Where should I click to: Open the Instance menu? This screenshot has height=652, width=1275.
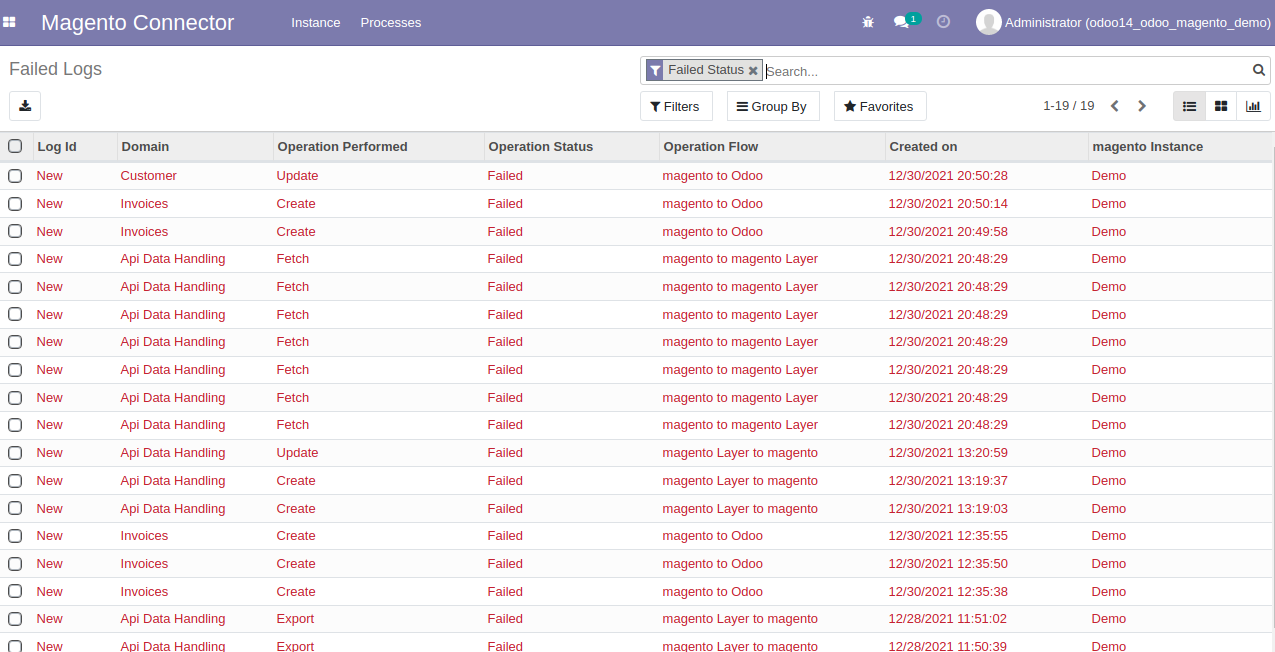(x=315, y=22)
